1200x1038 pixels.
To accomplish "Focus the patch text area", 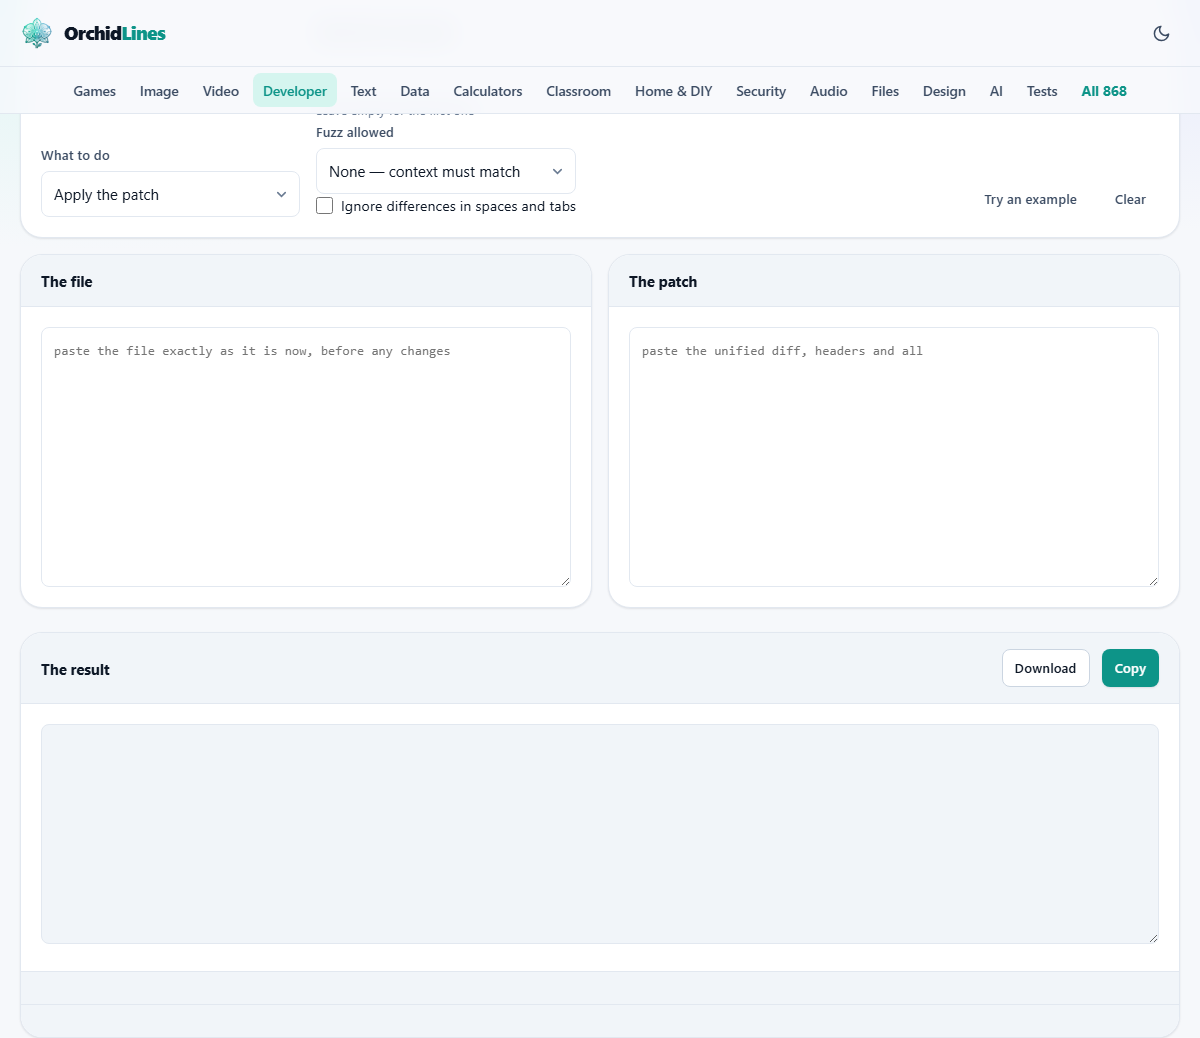I will pos(894,457).
